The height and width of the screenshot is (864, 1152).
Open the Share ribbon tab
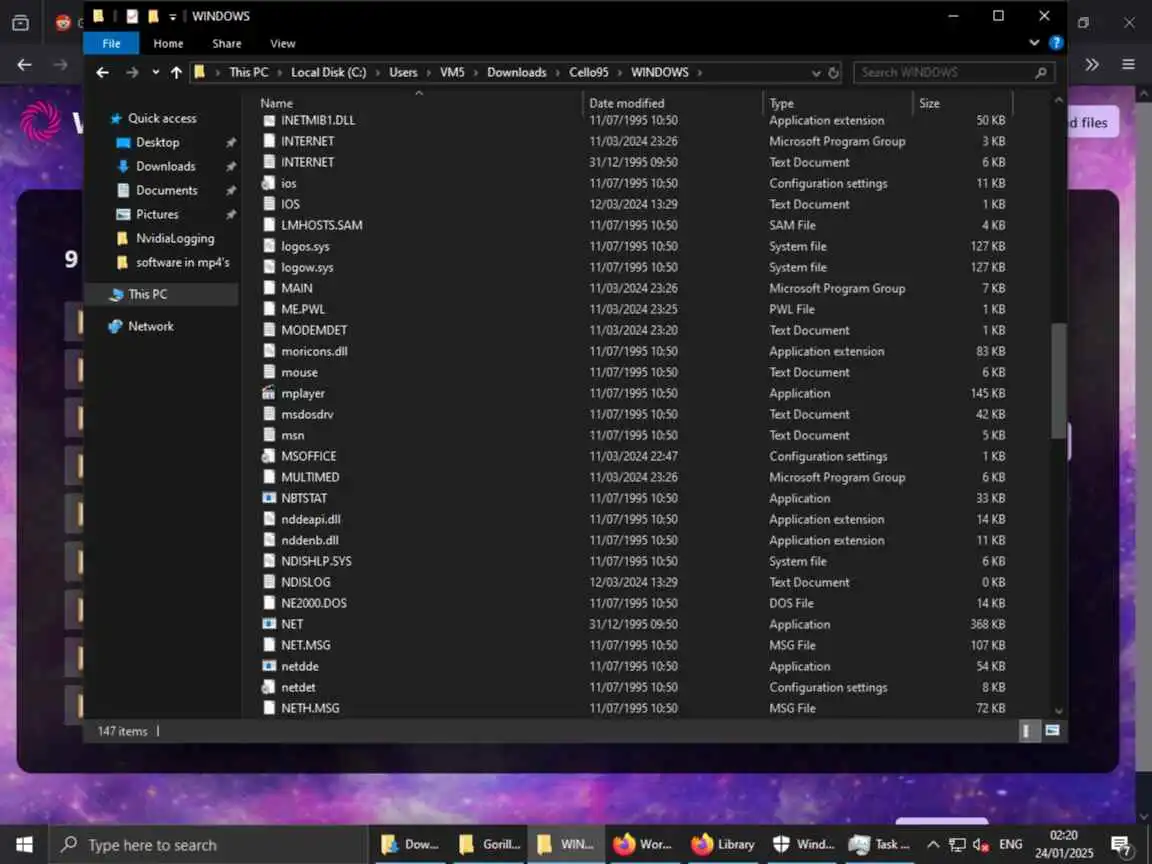coord(227,43)
